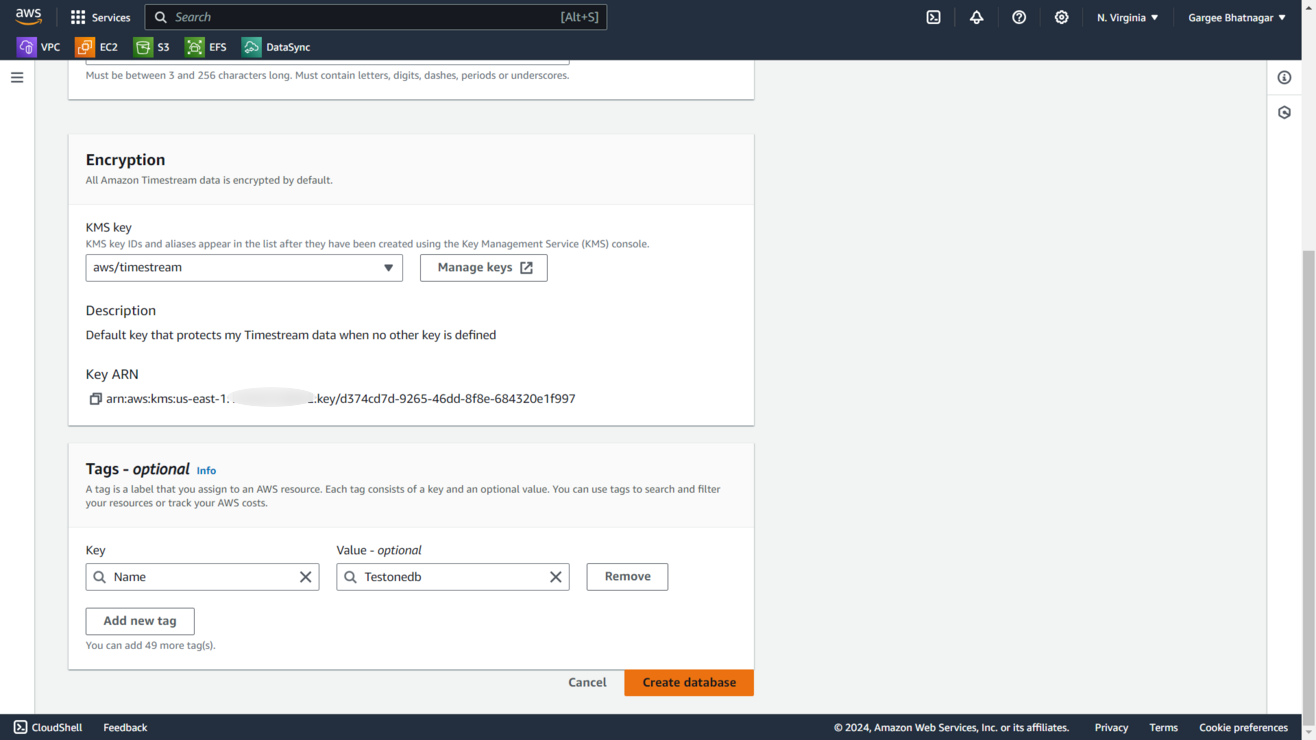Open Cookie preferences
The image size is (1316, 740).
click(1243, 727)
